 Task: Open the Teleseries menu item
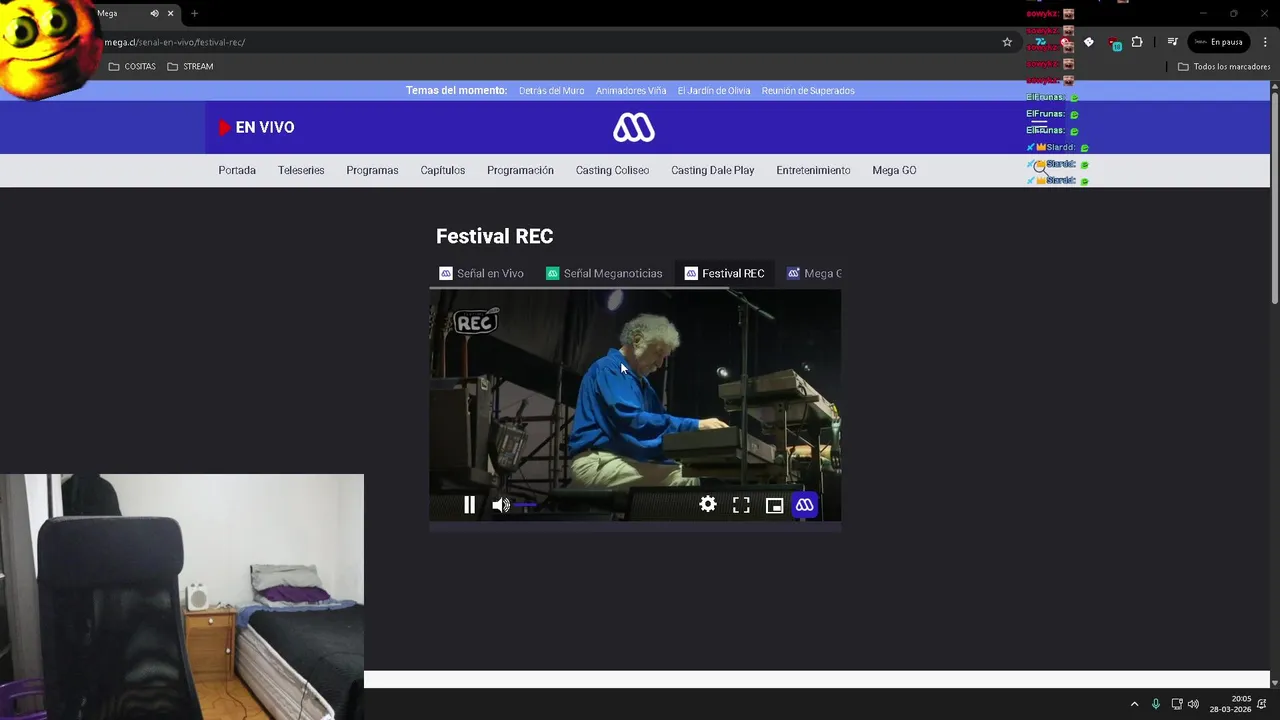point(301,170)
